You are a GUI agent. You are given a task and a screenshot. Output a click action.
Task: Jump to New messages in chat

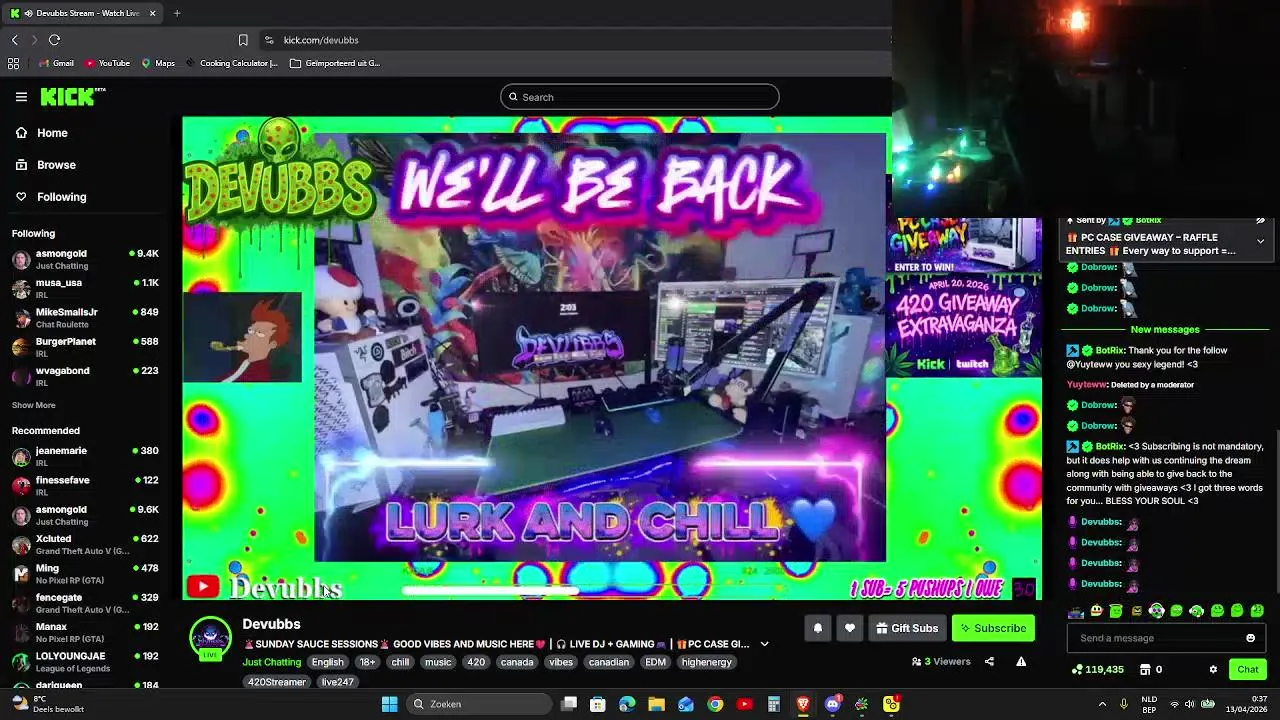tap(1165, 329)
